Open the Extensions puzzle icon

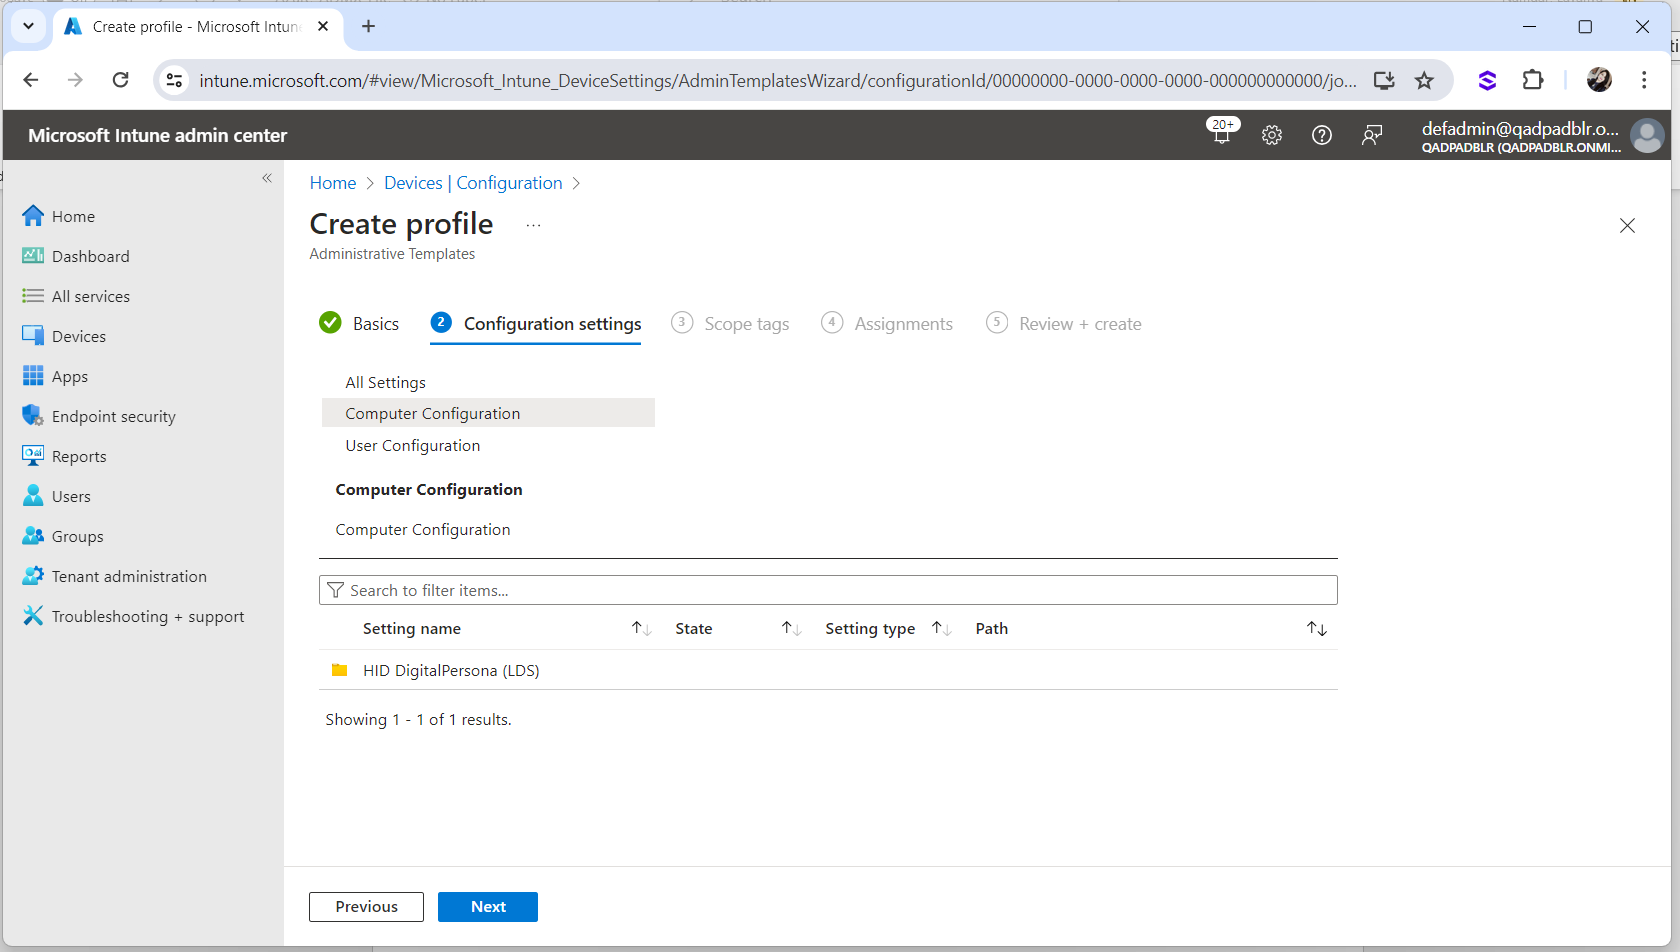[1532, 80]
